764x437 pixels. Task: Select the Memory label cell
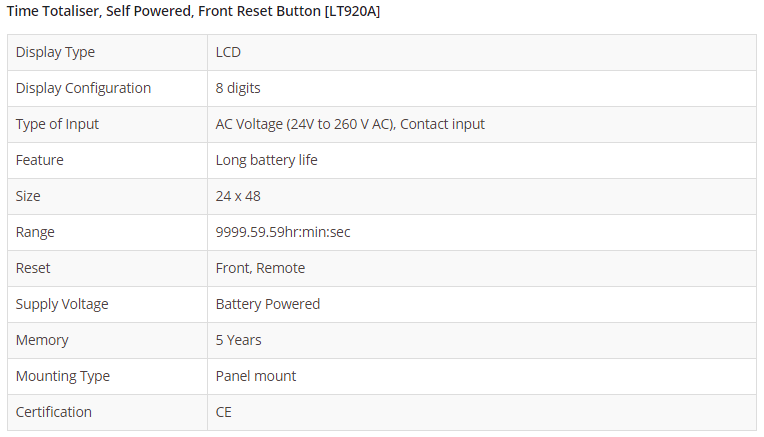pyautogui.click(x=42, y=340)
